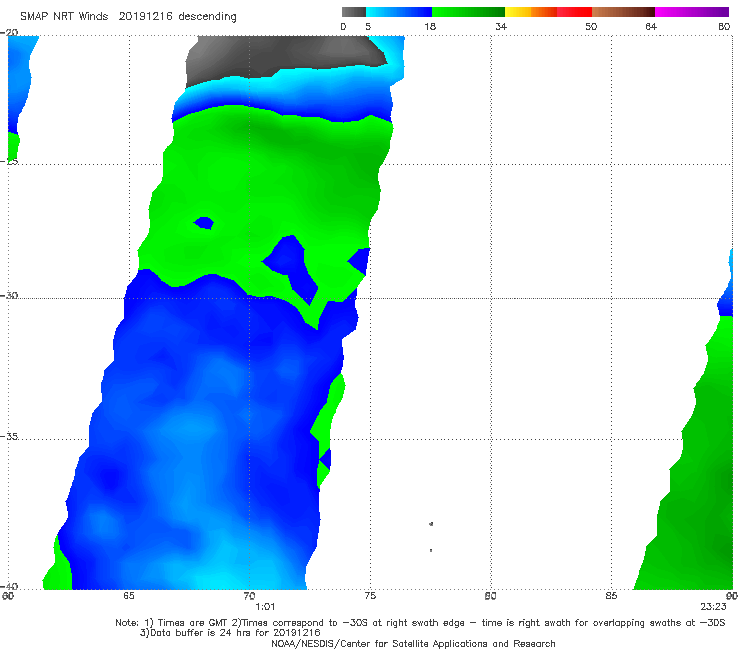The width and height of the screenshot is (740, 650).
Task: Click the '34' label under the color bar
Action: click(x=501, y=27)
